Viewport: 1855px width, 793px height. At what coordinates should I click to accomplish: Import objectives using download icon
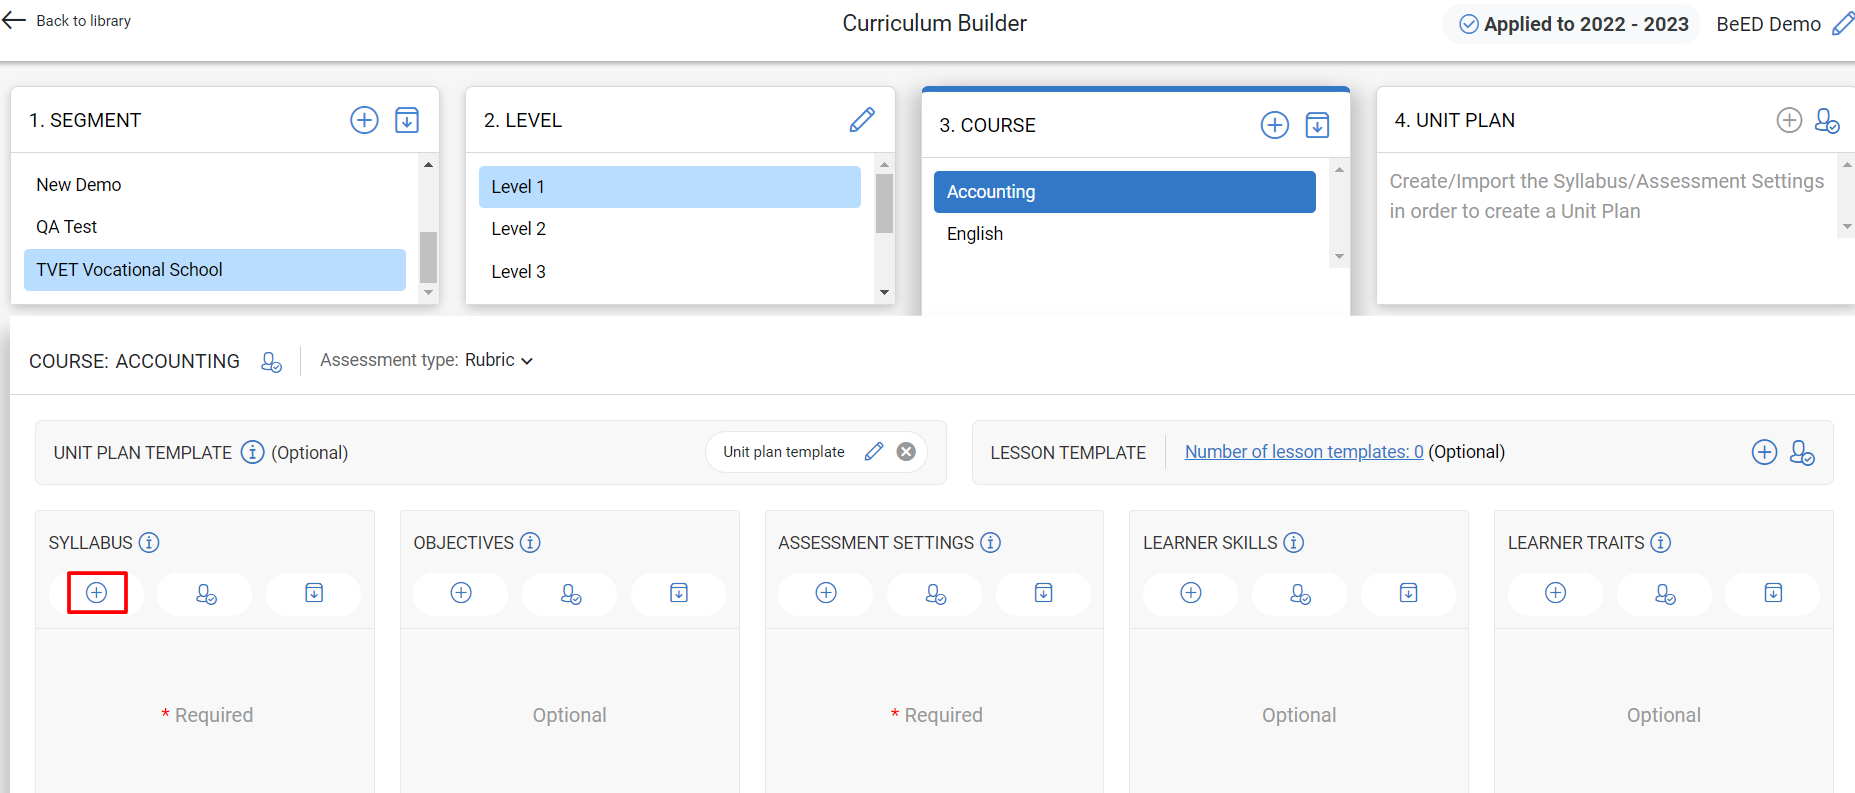pos(679,593)
